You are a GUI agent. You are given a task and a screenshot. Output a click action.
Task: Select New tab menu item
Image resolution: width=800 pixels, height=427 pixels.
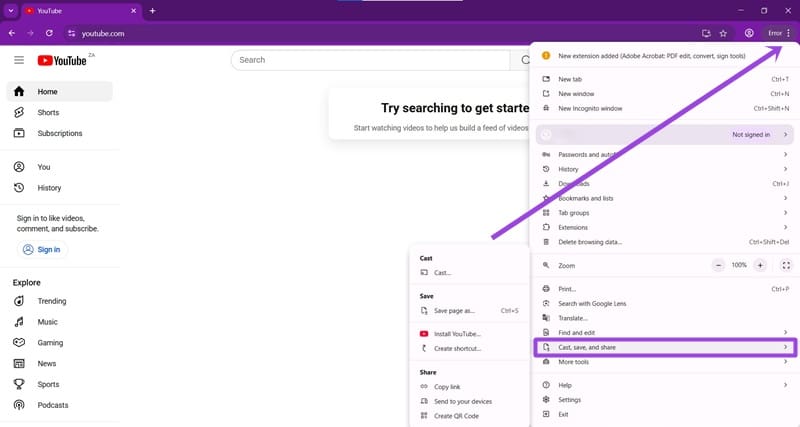click(x=665, y=79)
